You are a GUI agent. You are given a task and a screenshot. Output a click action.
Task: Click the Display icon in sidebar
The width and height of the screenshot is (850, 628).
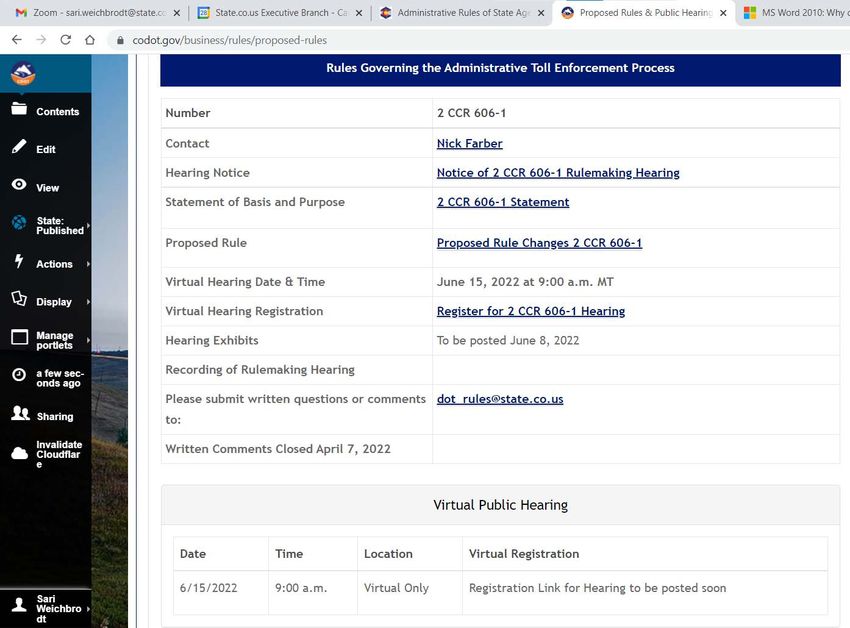click(19, 298)
